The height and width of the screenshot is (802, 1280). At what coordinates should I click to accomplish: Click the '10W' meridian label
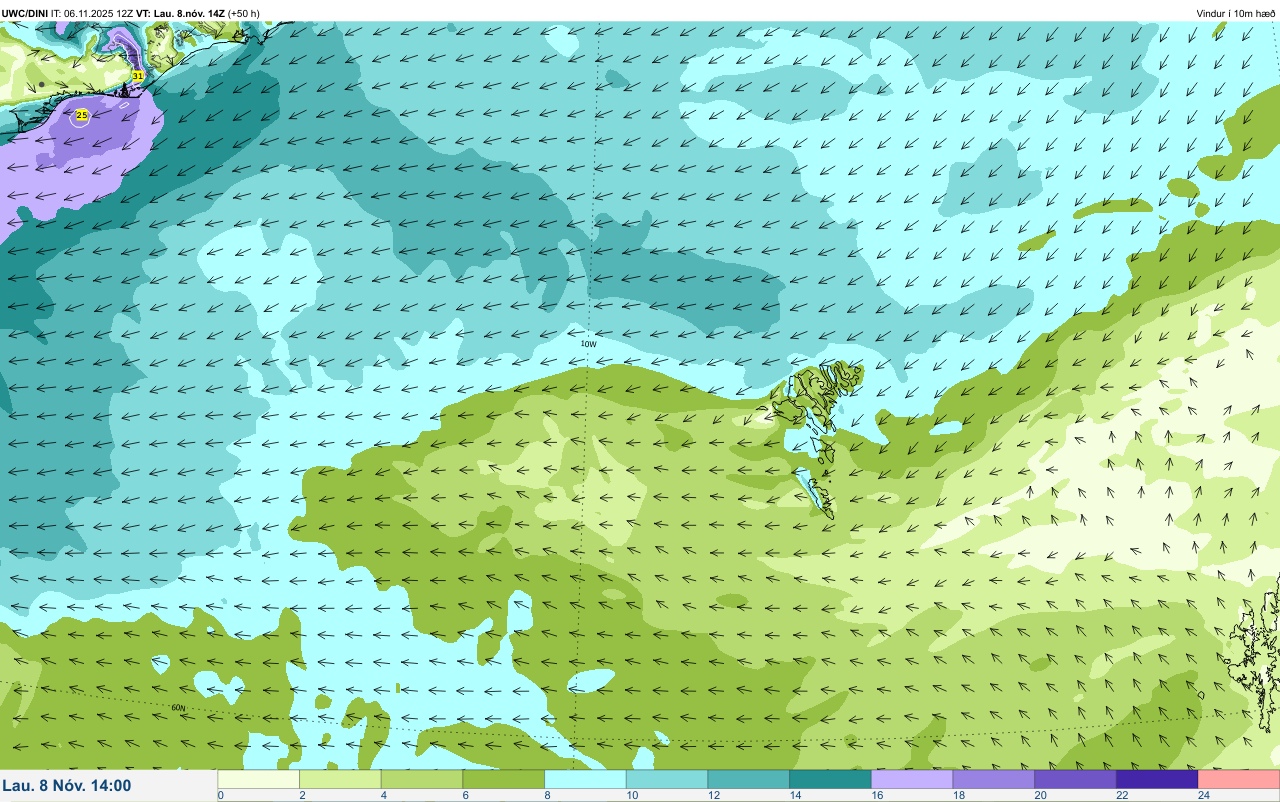[x=588, y=344]
